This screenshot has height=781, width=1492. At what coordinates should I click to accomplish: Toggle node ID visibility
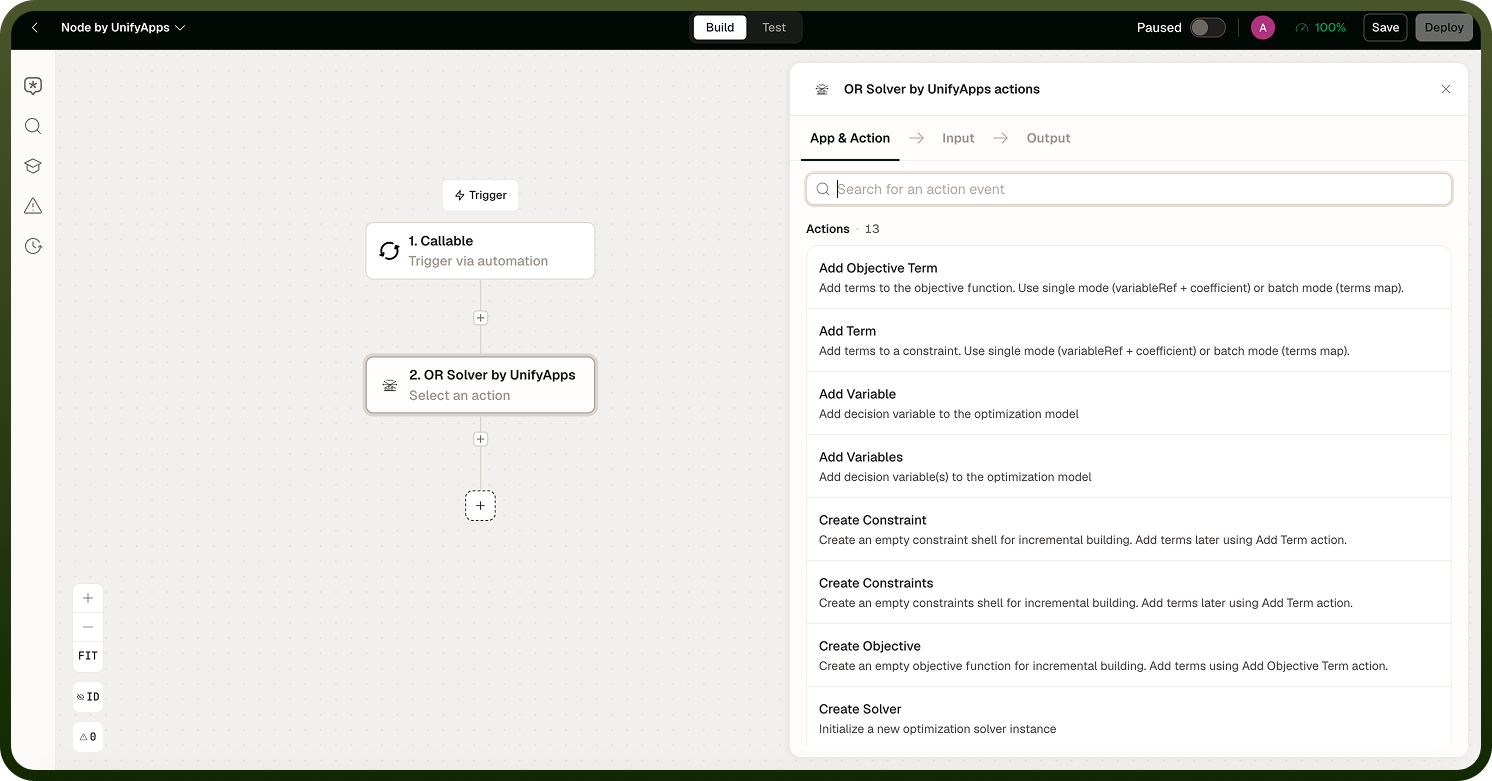[x=88, y=697]
